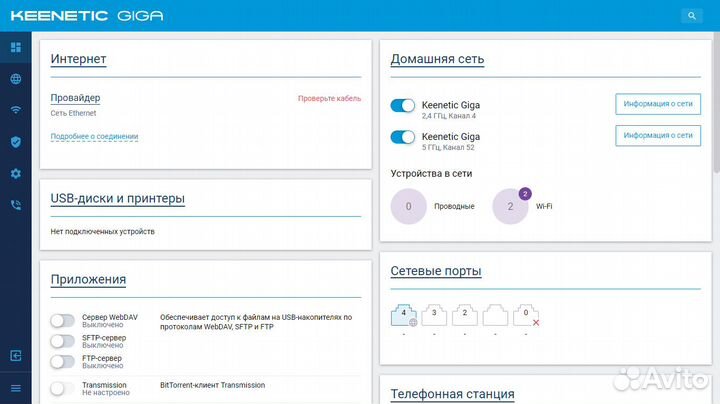
Task: Click the Wi-Fi devices count circle
Action: click(510, 207)
